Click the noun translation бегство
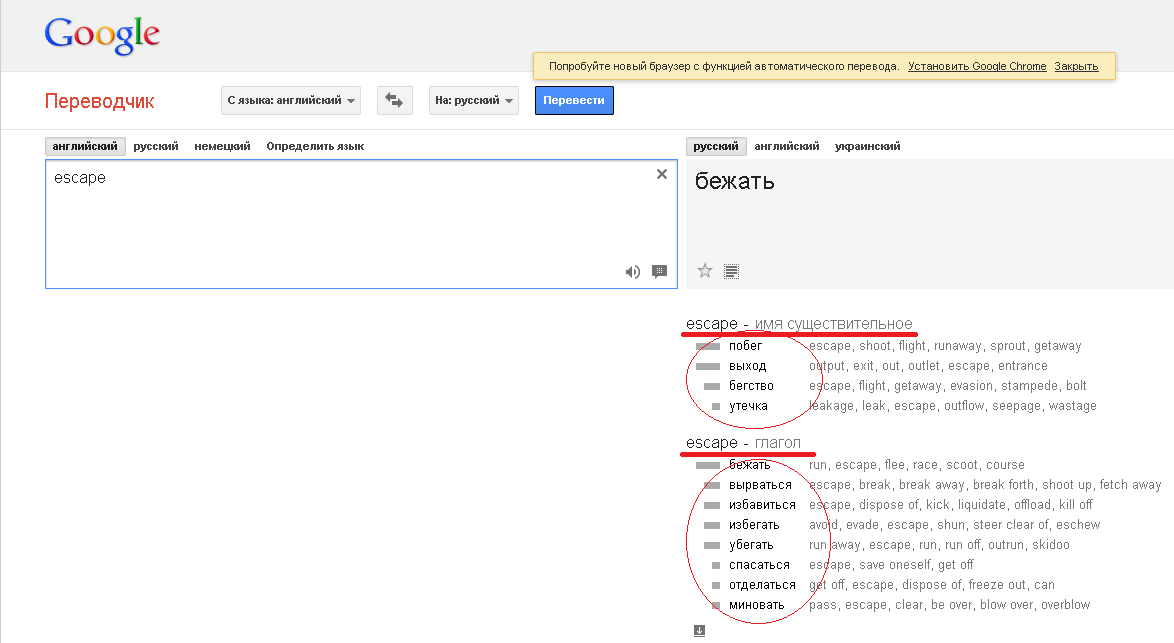The height and width of the screenshot is (643, 1174). point(752,386)
